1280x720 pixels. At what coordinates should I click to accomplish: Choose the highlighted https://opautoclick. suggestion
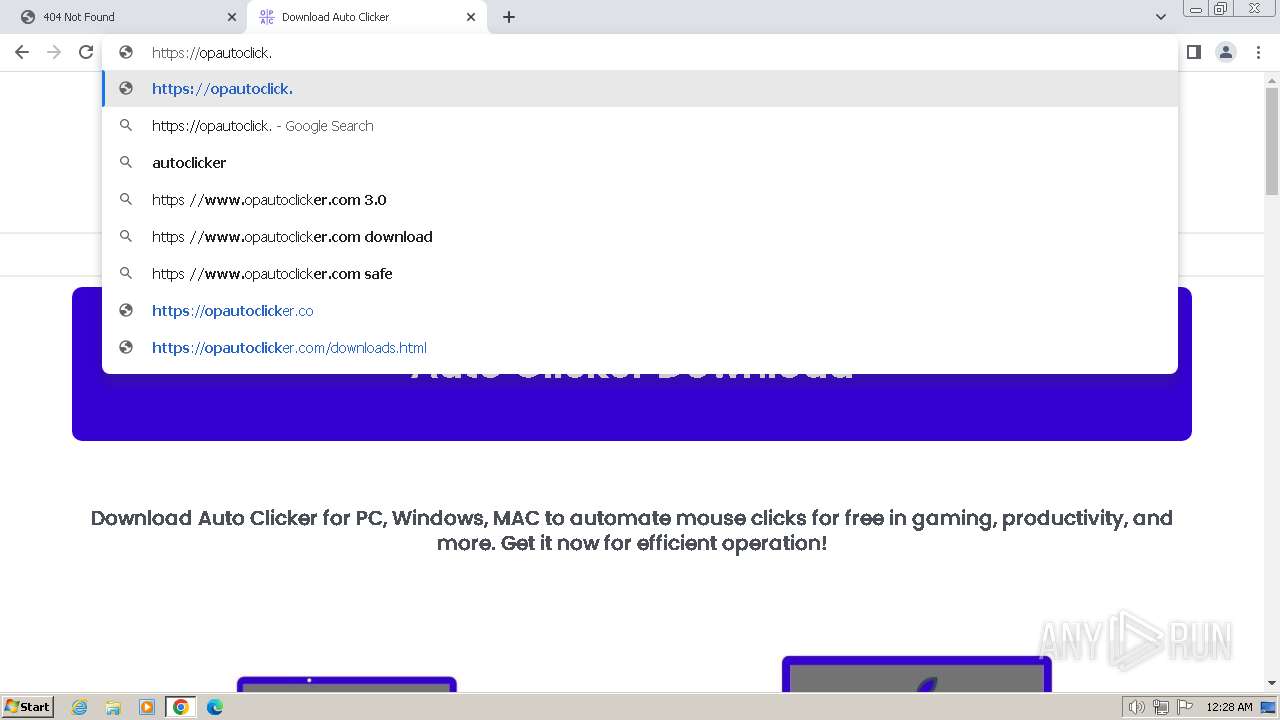640,89
